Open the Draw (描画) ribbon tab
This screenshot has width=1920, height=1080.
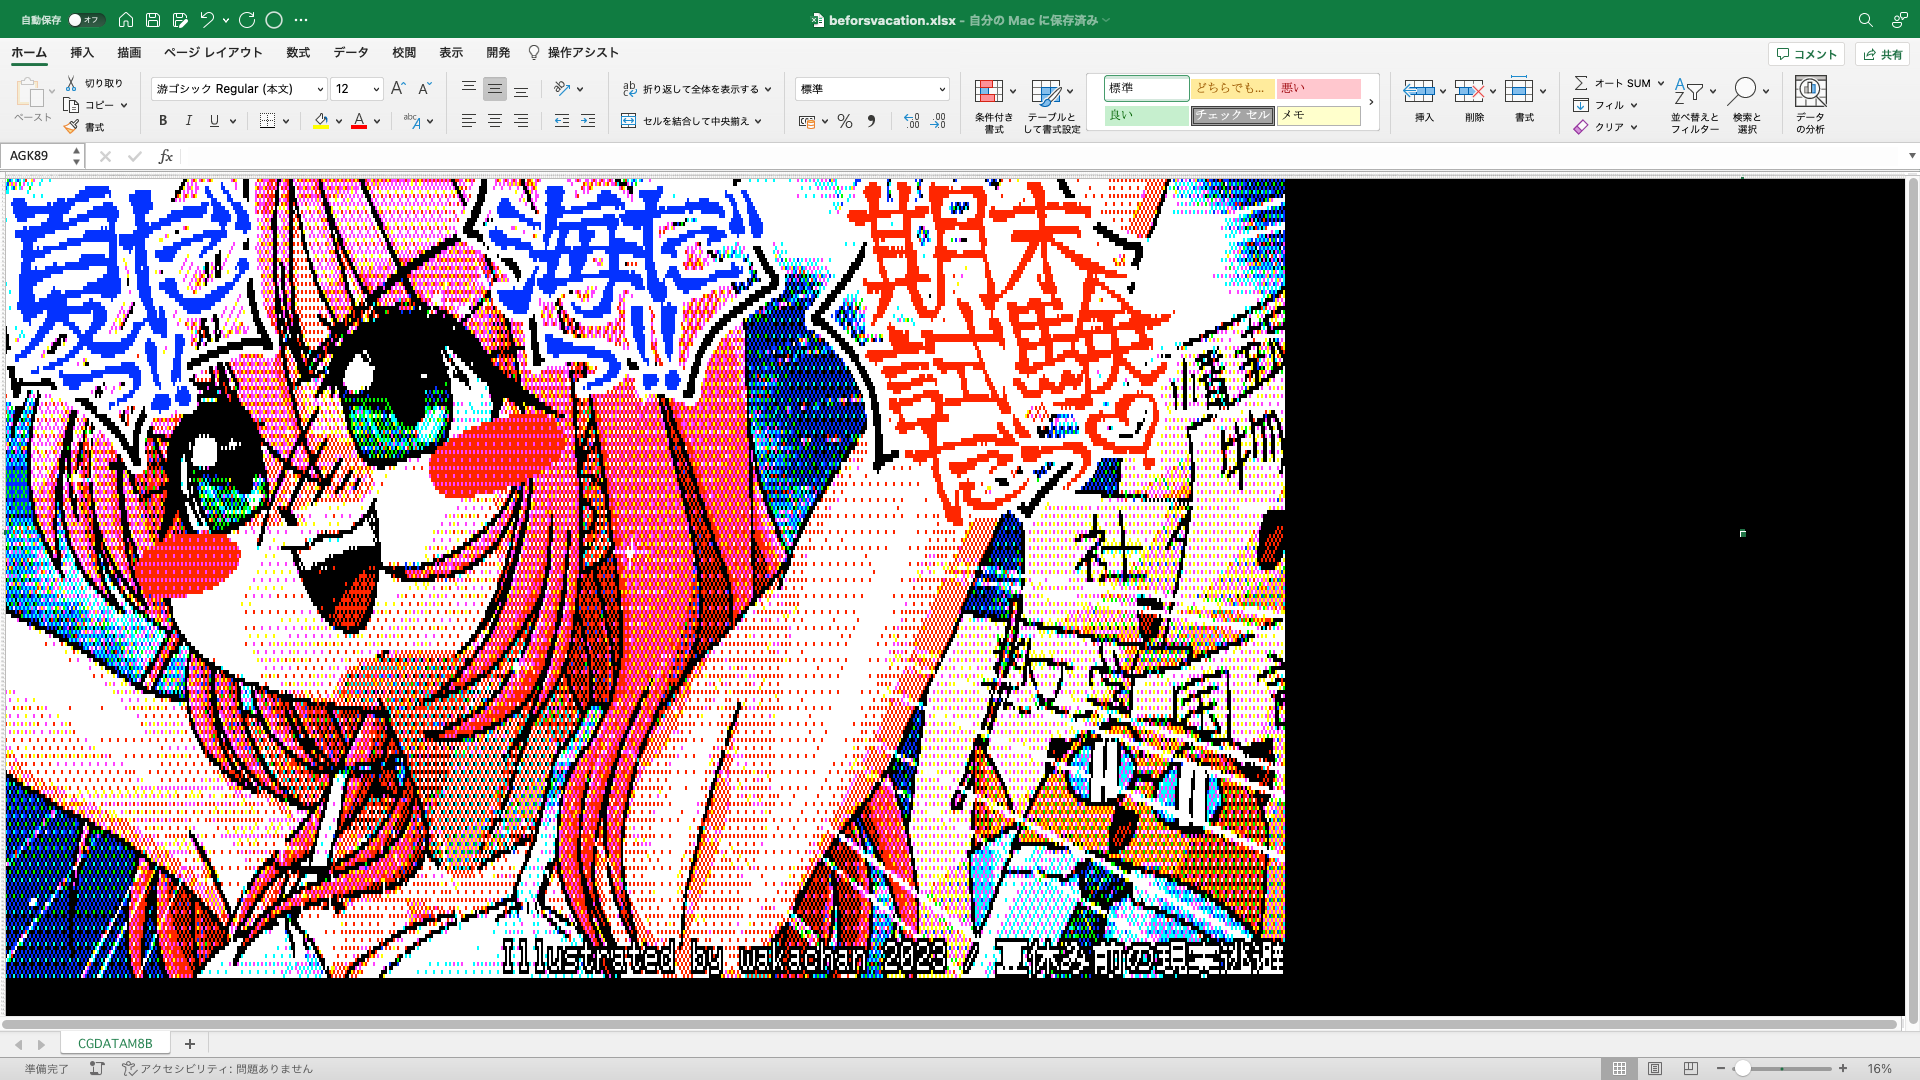(x=129, y=52)
